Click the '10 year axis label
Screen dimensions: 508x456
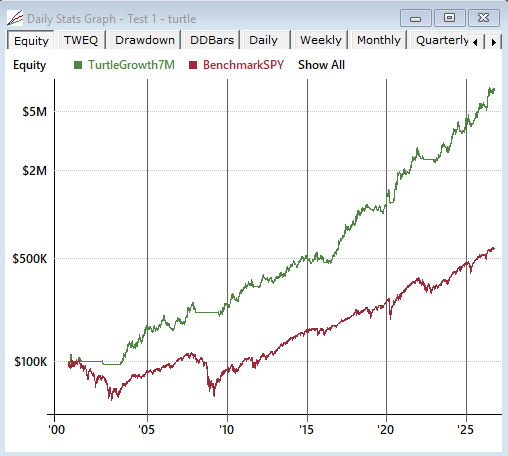point(227,430)
